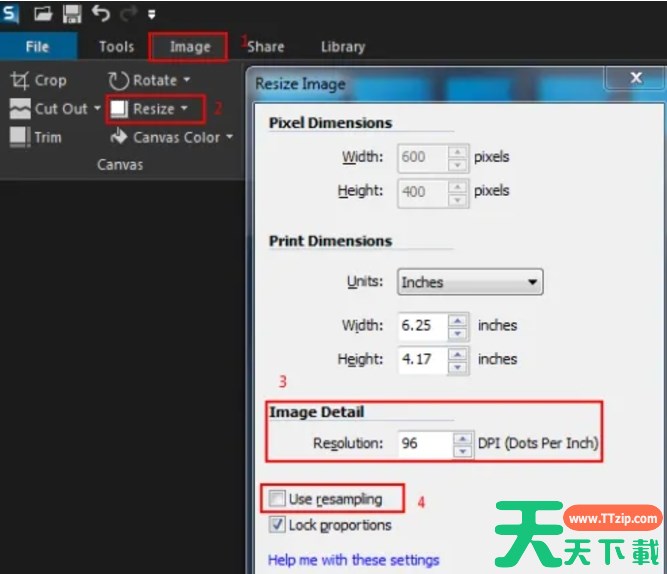Image resolution: width=667 pixels, height=574 pixels.
Task: Undo the last action
Action: pyautogui.click(x=101, y=13)
